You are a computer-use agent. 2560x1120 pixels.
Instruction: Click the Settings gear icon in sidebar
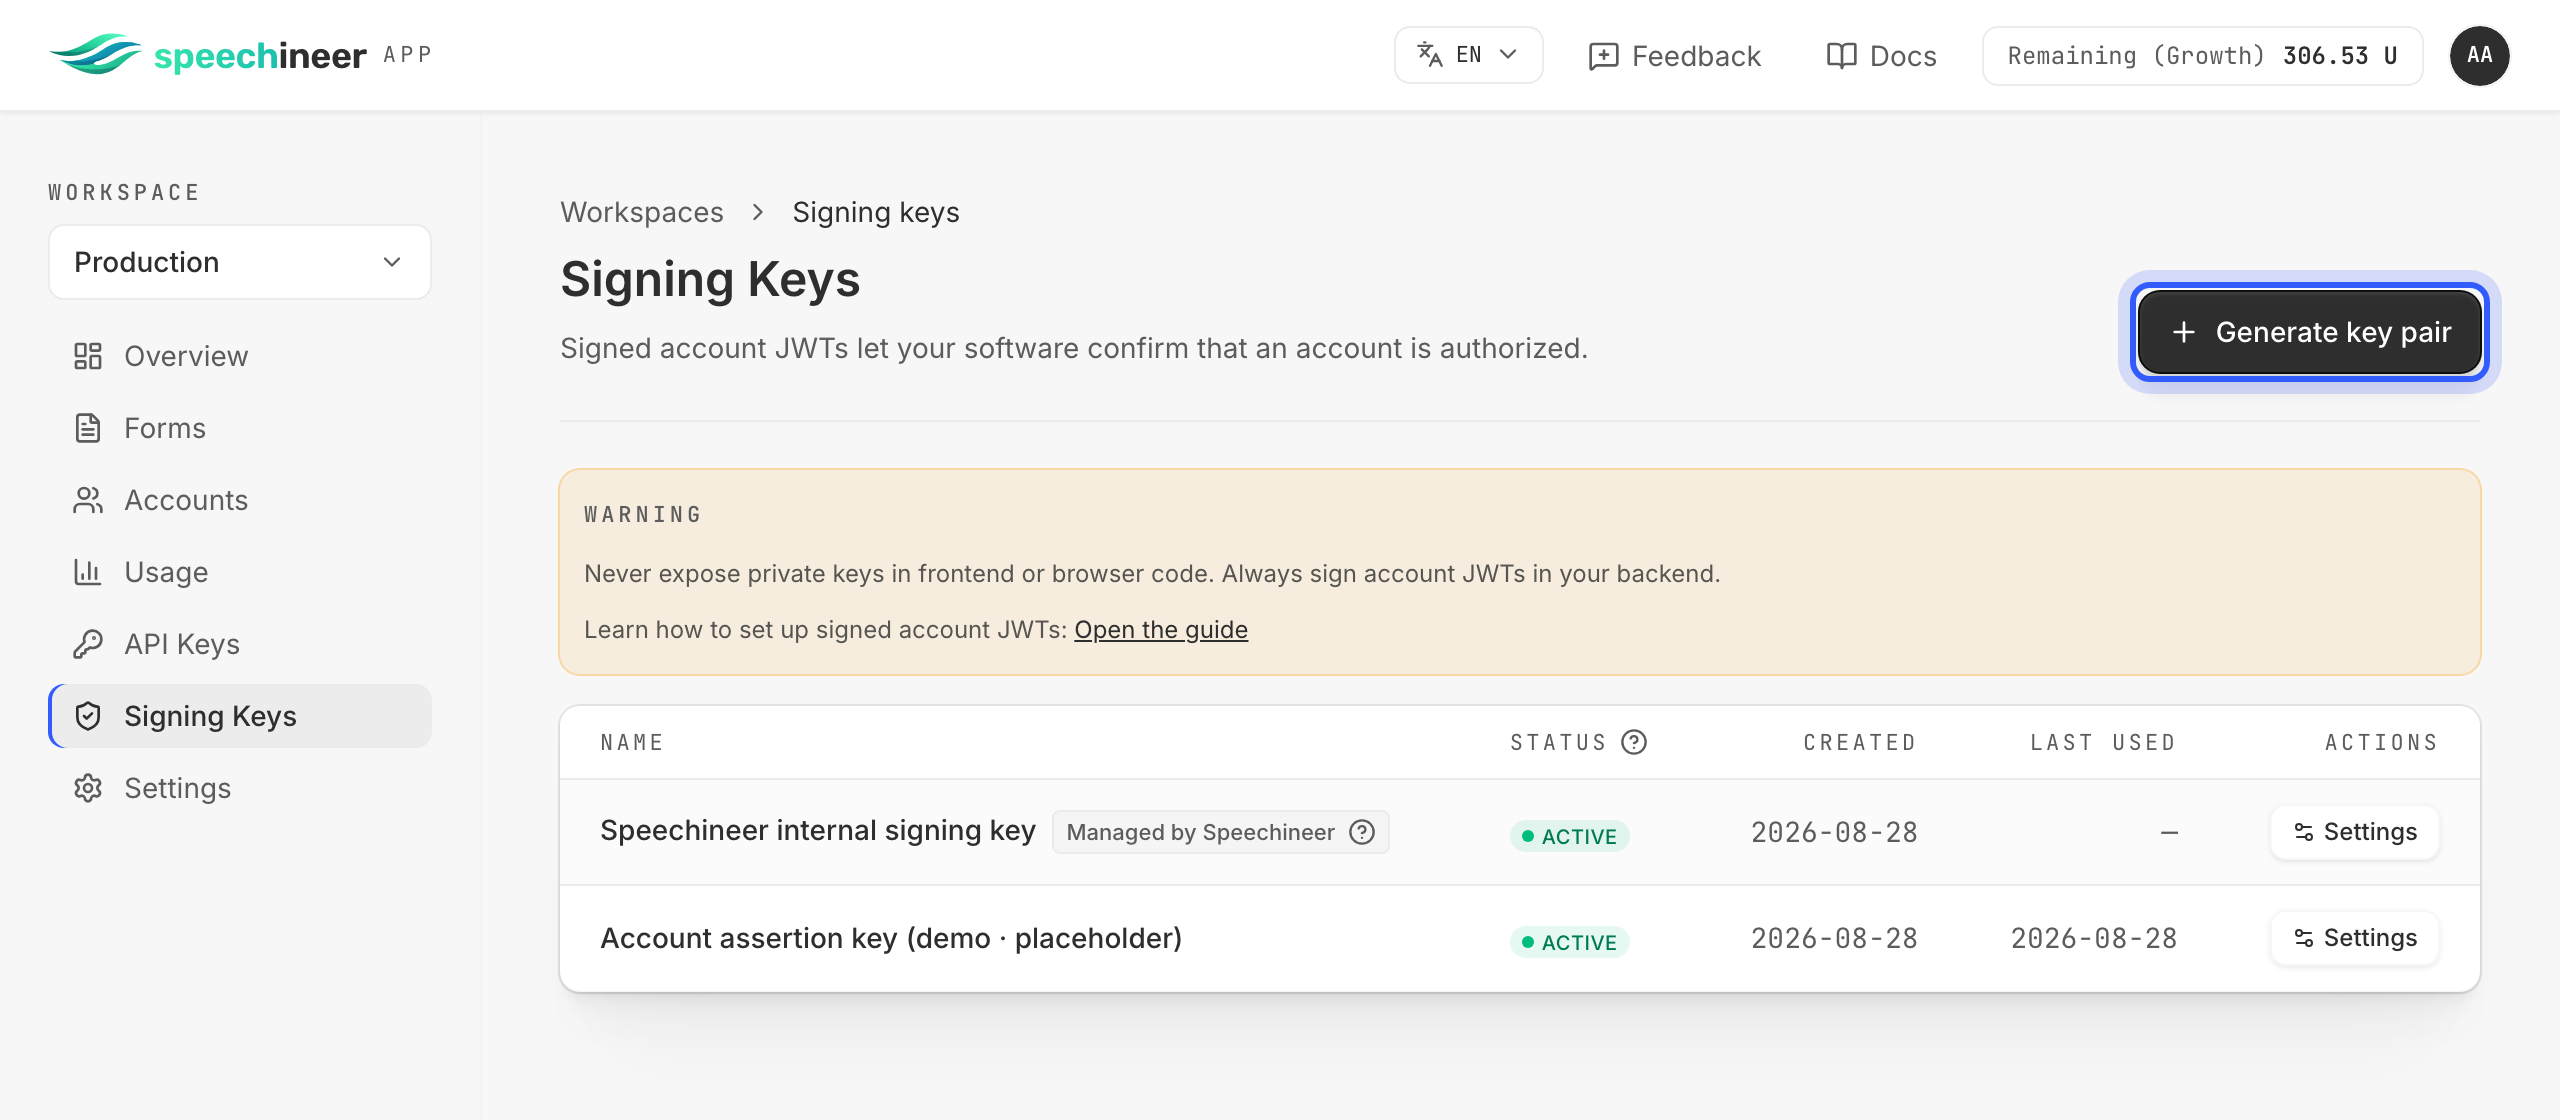click(88, 788)
